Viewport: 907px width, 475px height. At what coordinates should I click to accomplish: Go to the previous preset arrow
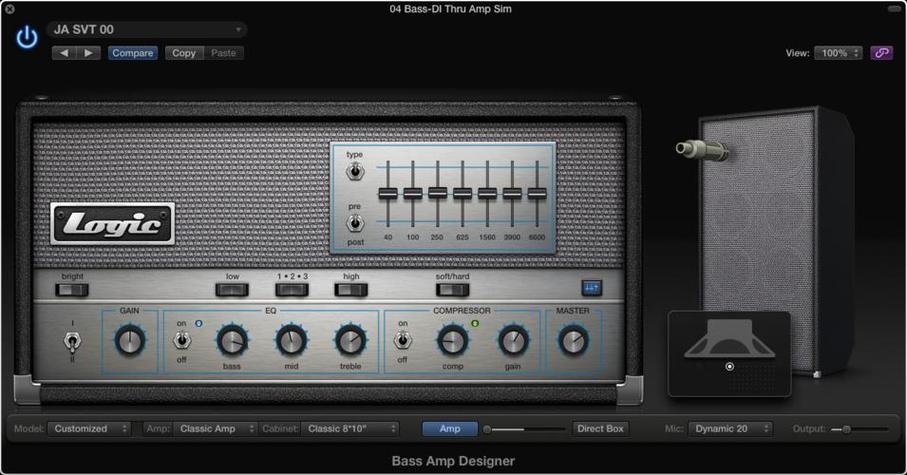pyautogui.click(x=64, y=53)
